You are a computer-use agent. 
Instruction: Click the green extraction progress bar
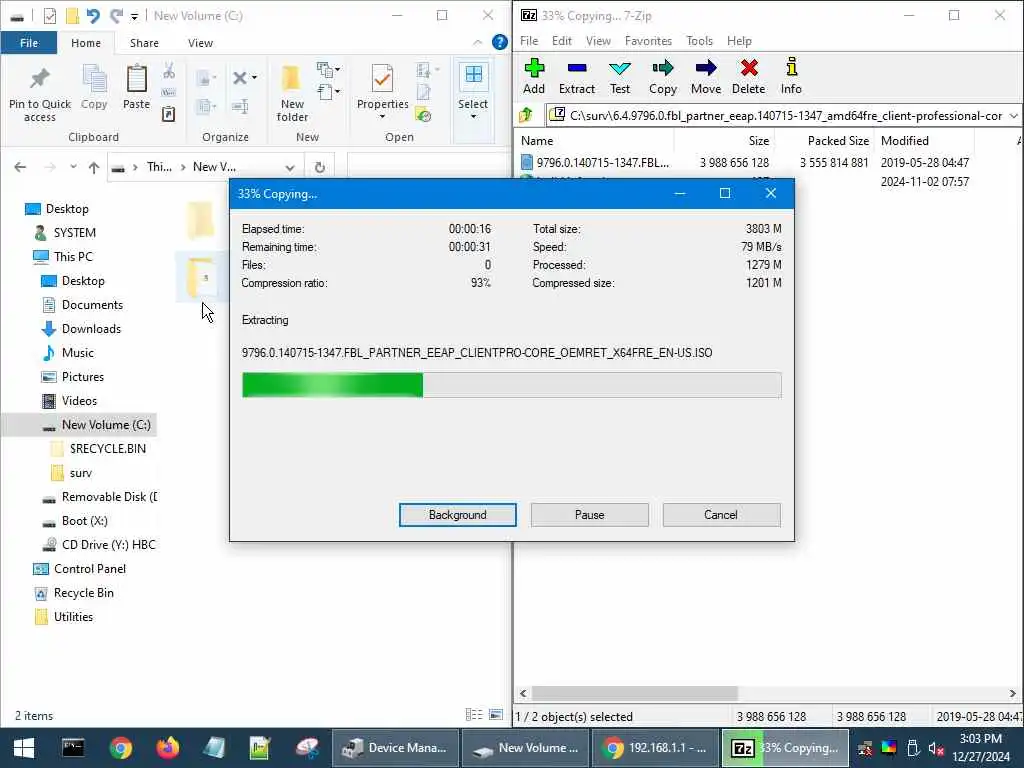coord(511,385)
